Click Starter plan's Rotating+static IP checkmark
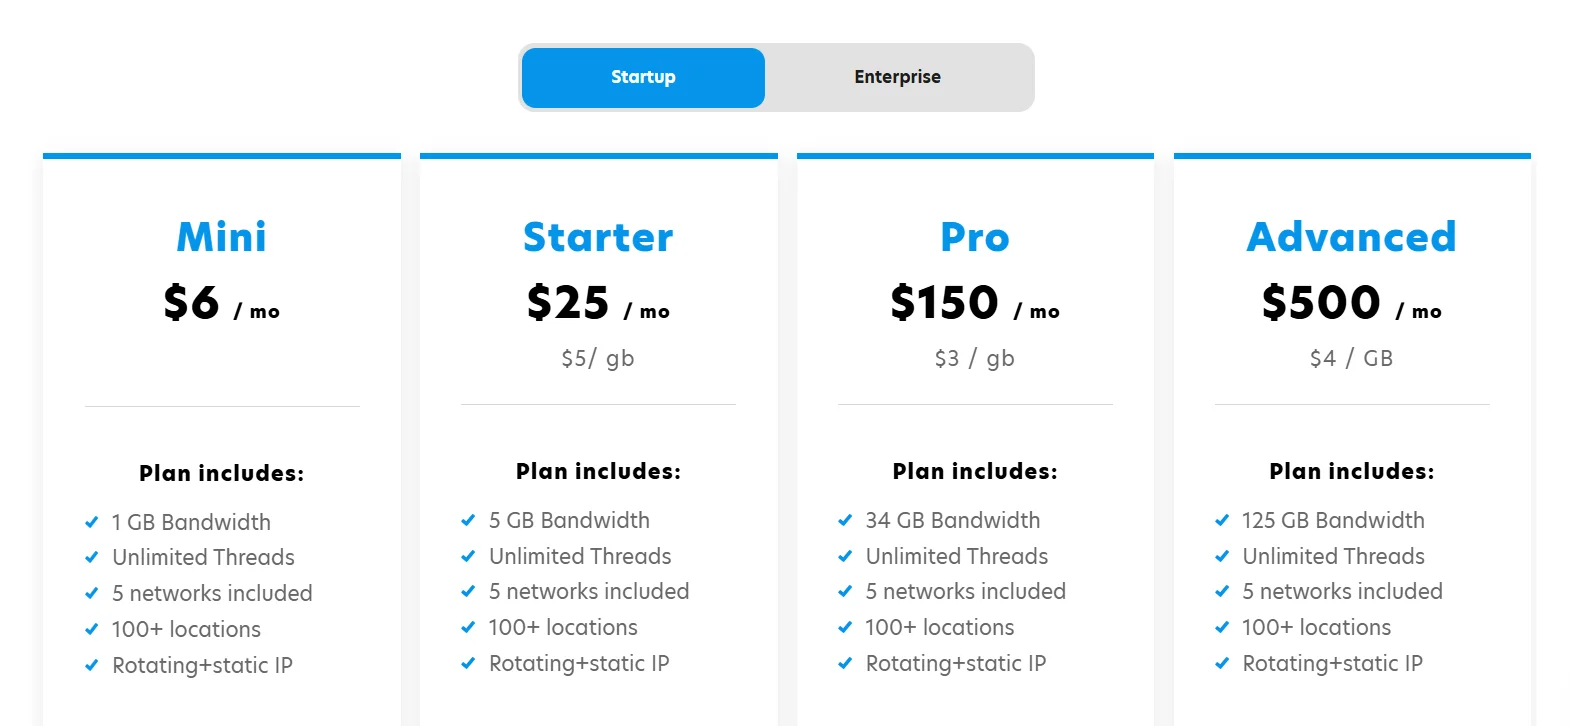The height and width of the screenshot is (726, 1570). coord(468,663)
